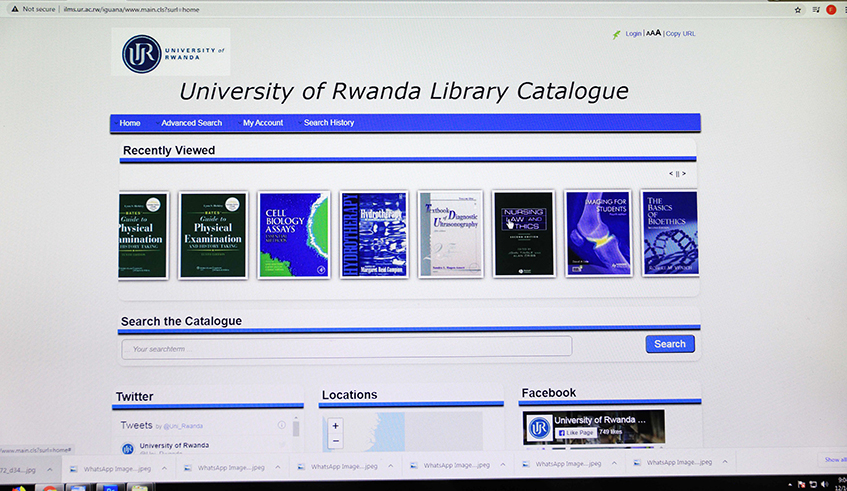The image size is (847, 491).
Task: Bookmark this page with the star icon
Action: pyautogui.click(x=797, y=9)
